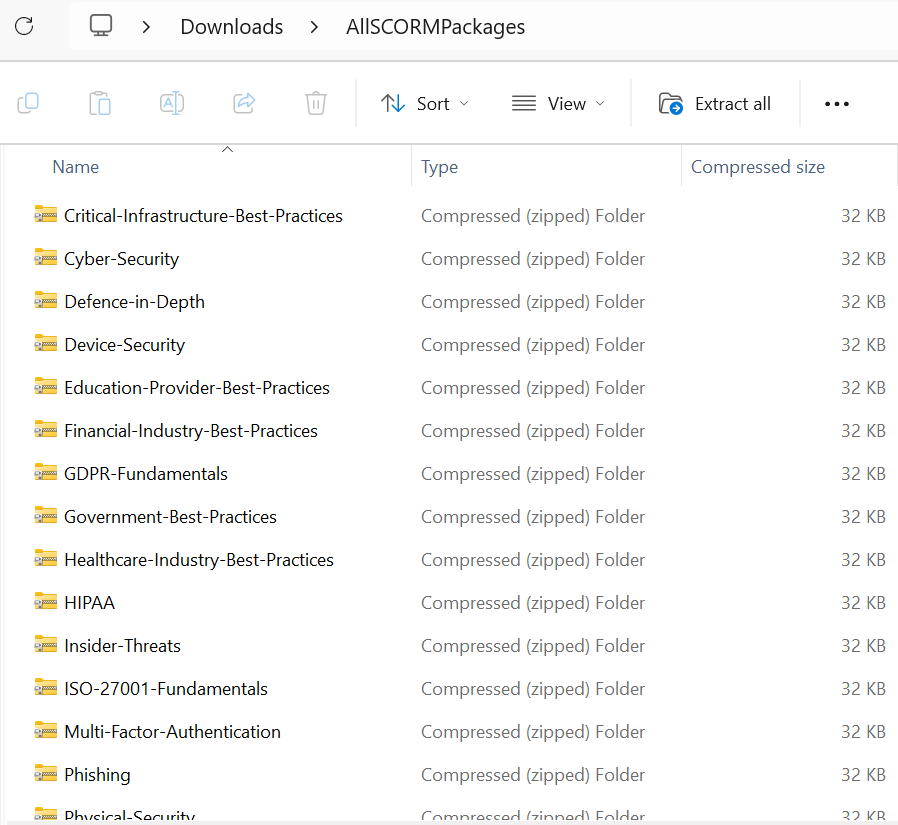Click the 32 KB size of GDPR-Fundamentals

863,473
